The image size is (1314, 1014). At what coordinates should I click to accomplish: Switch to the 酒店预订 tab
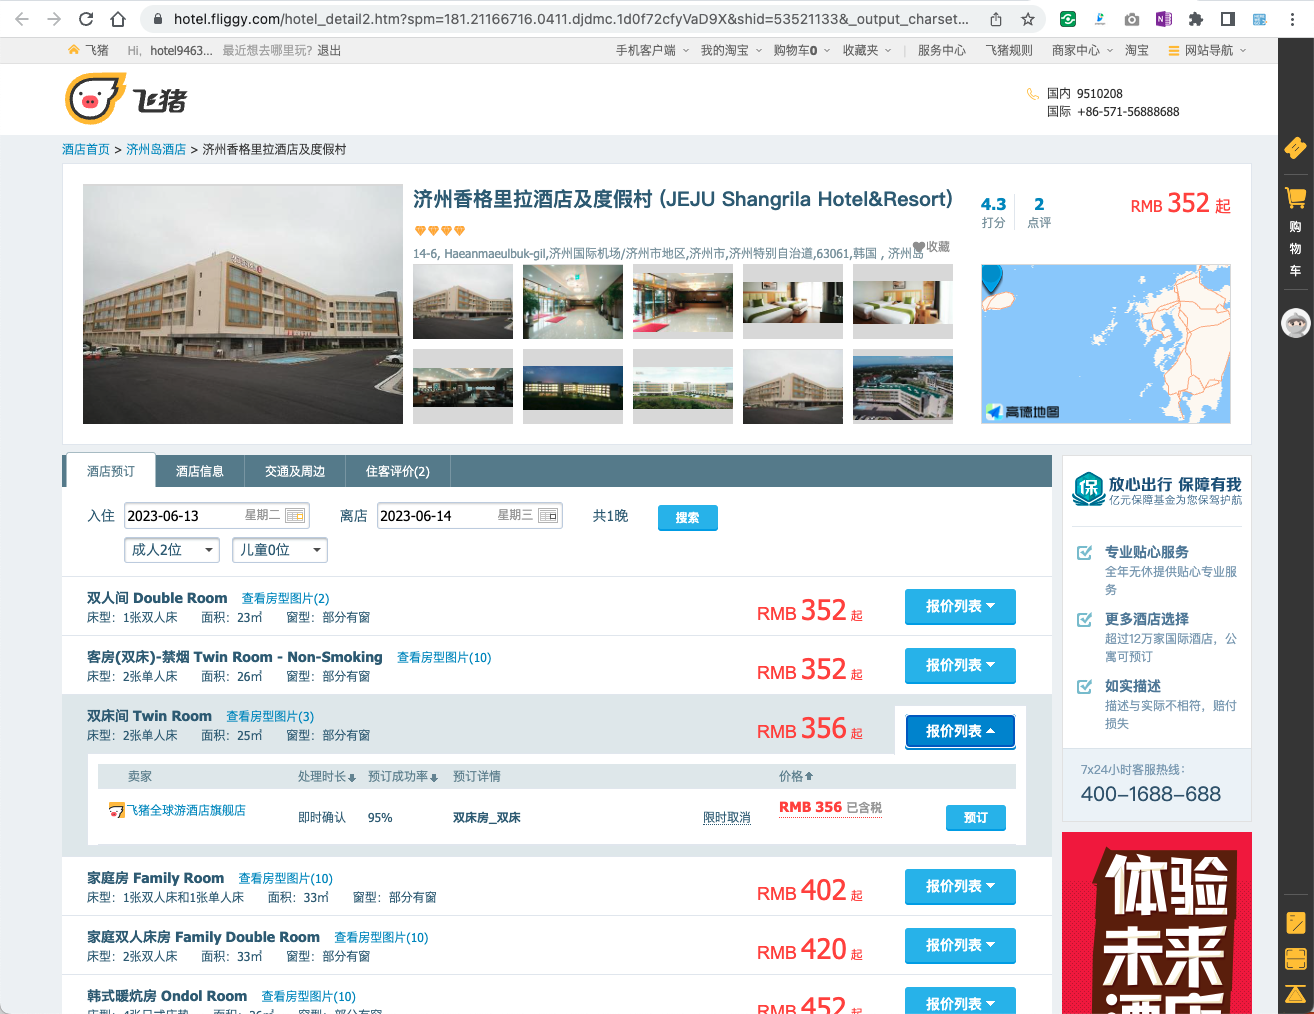pos(111,471)
